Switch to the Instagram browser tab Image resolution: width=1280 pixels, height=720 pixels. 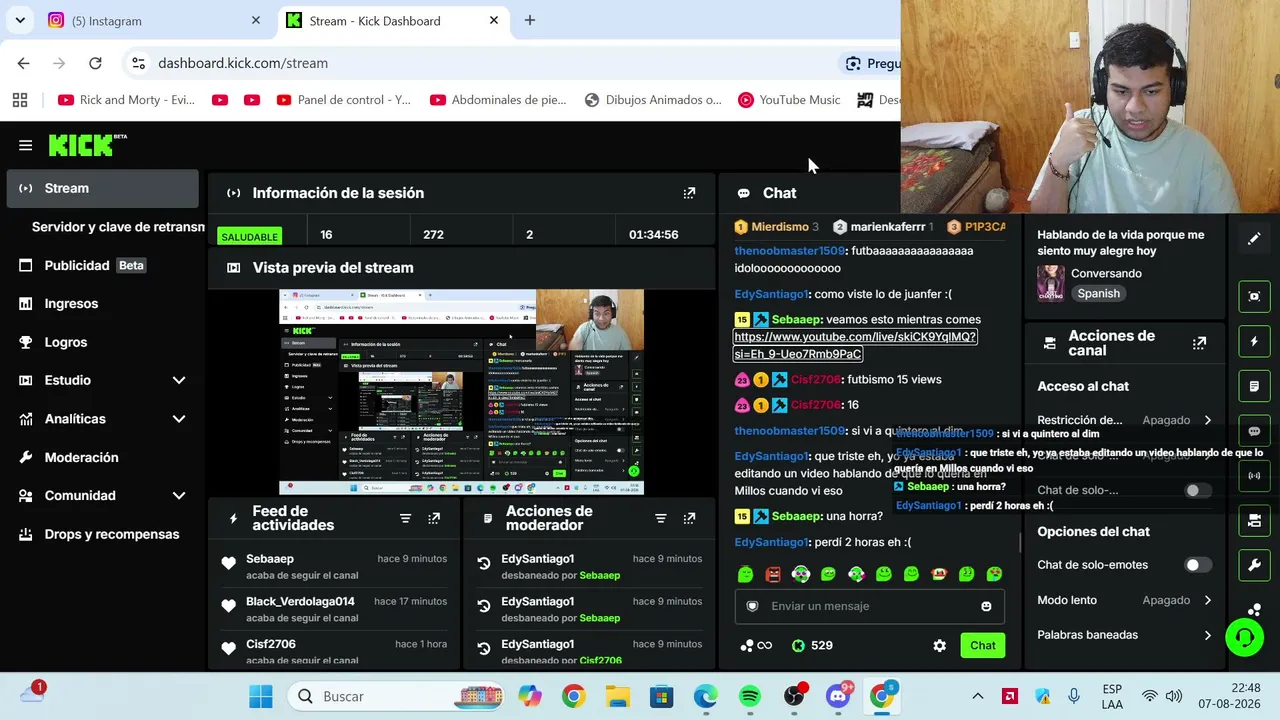(155, 21)
